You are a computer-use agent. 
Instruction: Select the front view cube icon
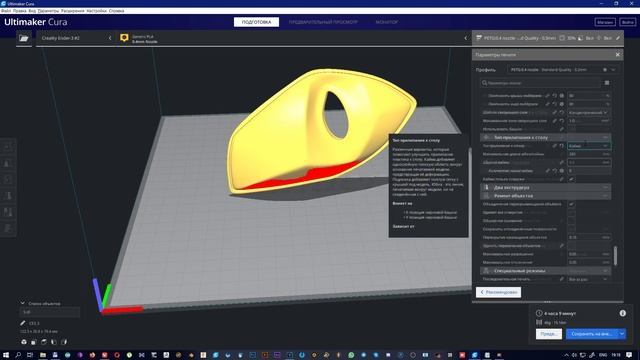(34, 342)
